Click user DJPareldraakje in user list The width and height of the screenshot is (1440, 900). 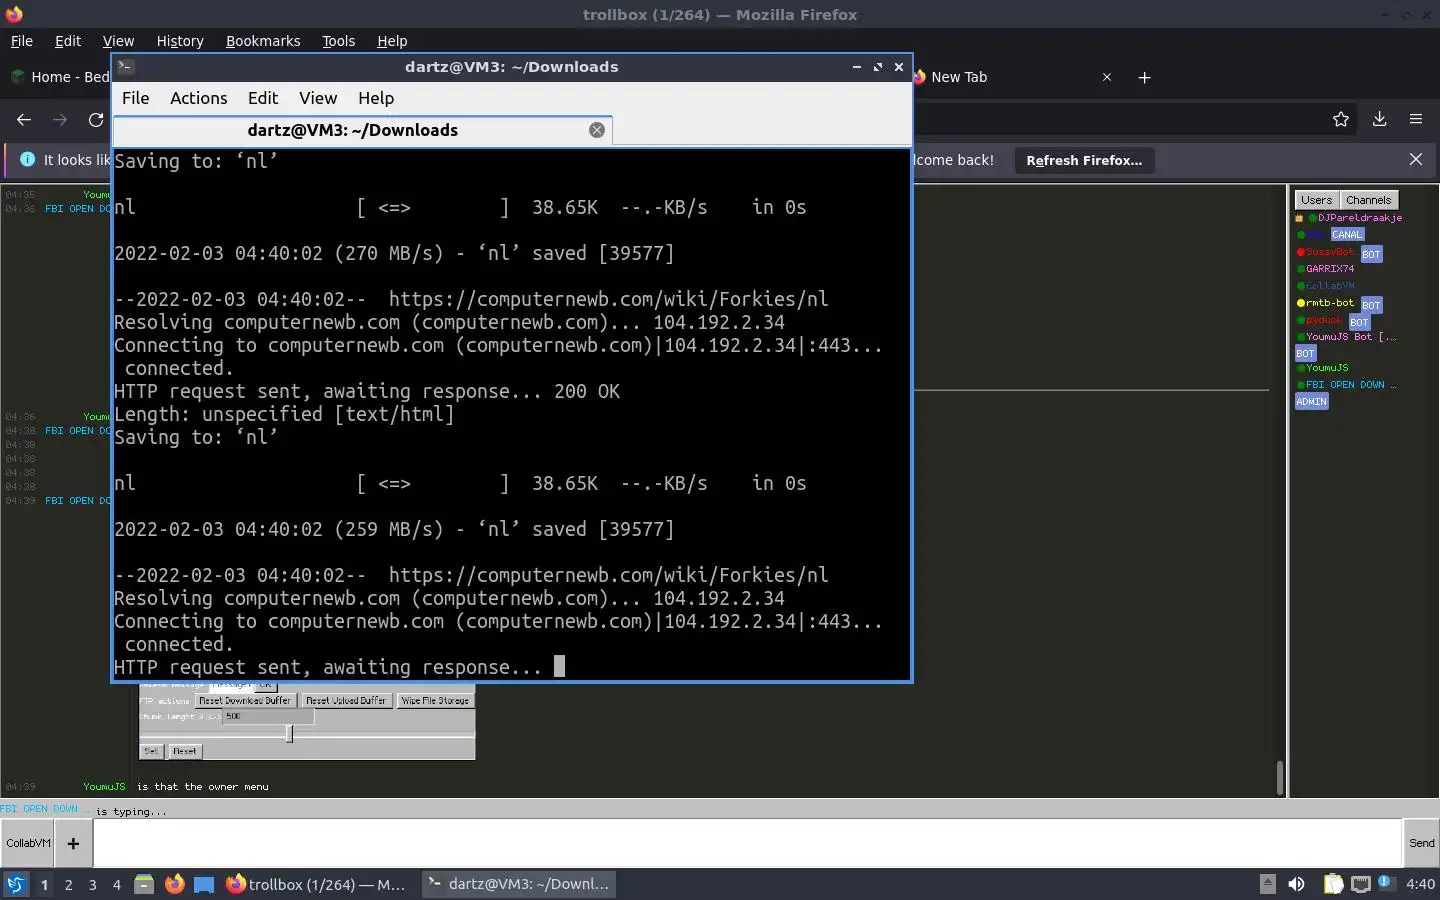point(1359,218)
